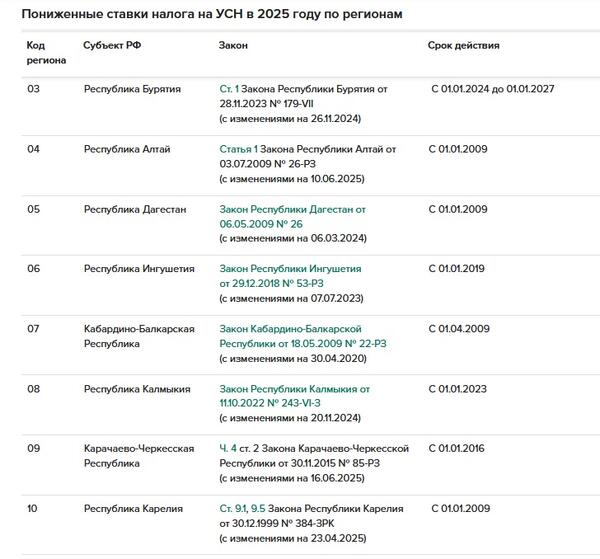Click the Buryatia validity period 'С 01.01.2024 до 01.01.2027'
The image size is (600, 559).
click(492, 89)
